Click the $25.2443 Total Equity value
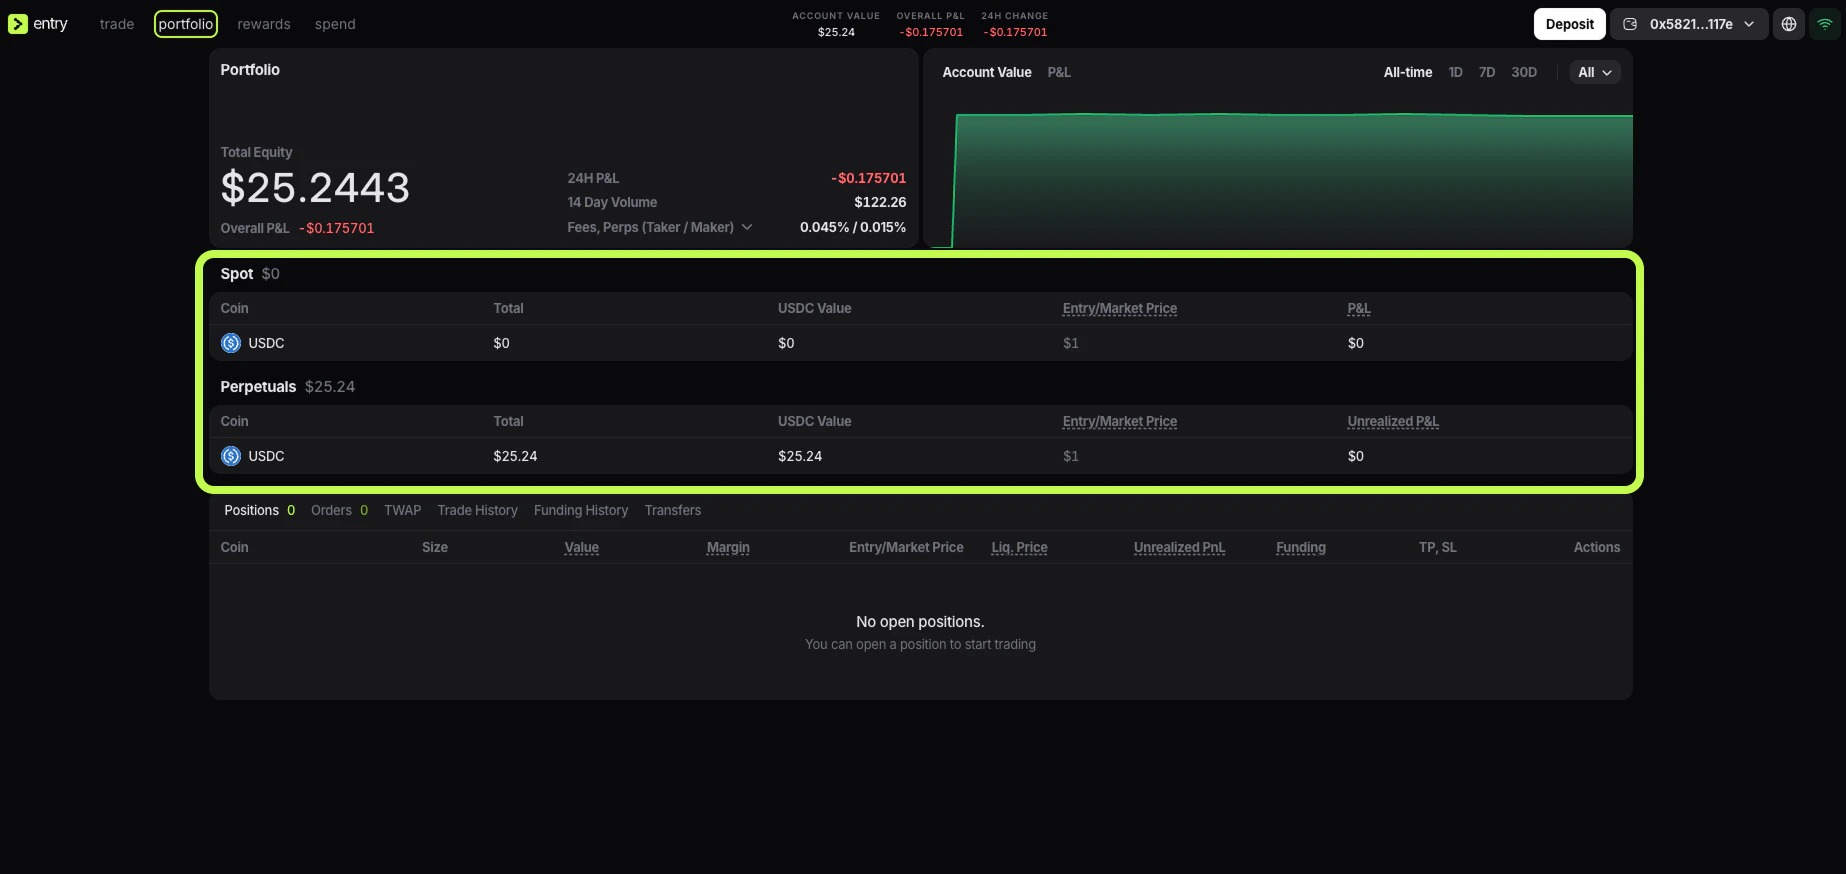The width and height of the screenshot is (1846, 874). 315,188
